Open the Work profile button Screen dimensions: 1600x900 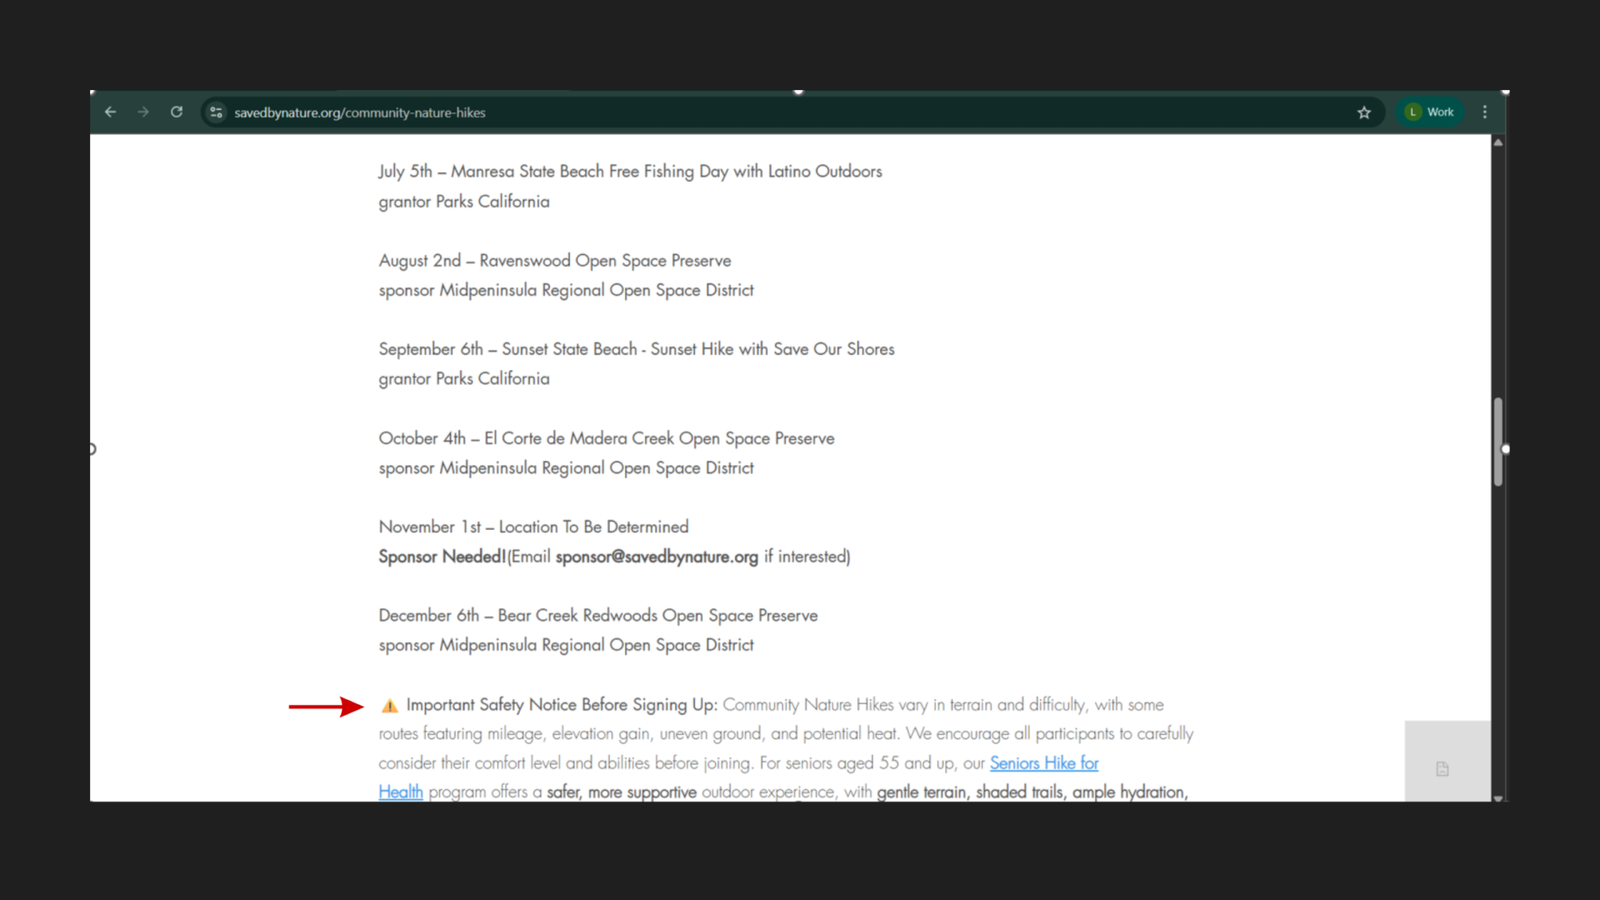point(1430,112)
